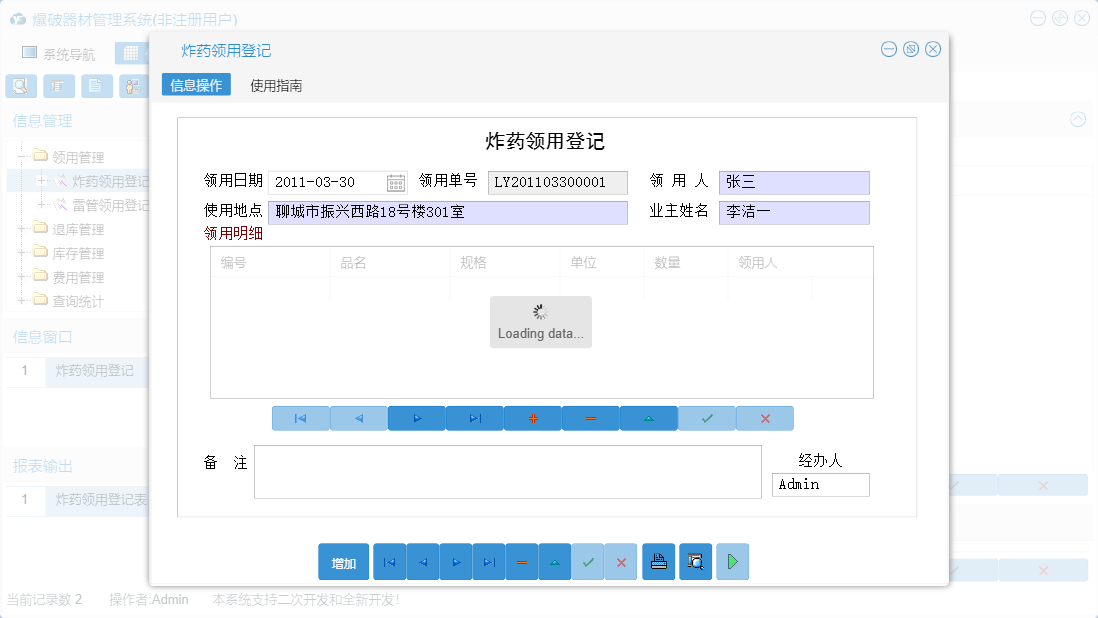Open the calendar picker beside 领用日期
1098x618 pixels.
(396, 182)
